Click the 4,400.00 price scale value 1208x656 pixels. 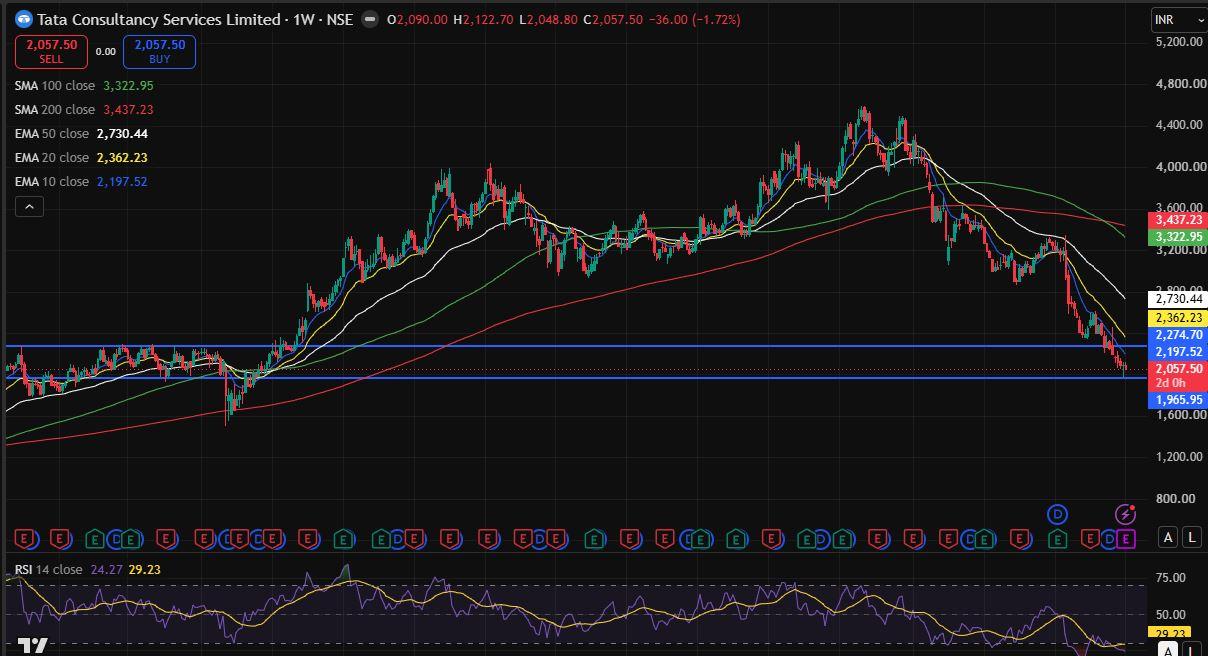pyautogui.click(x=1179, y=125)
